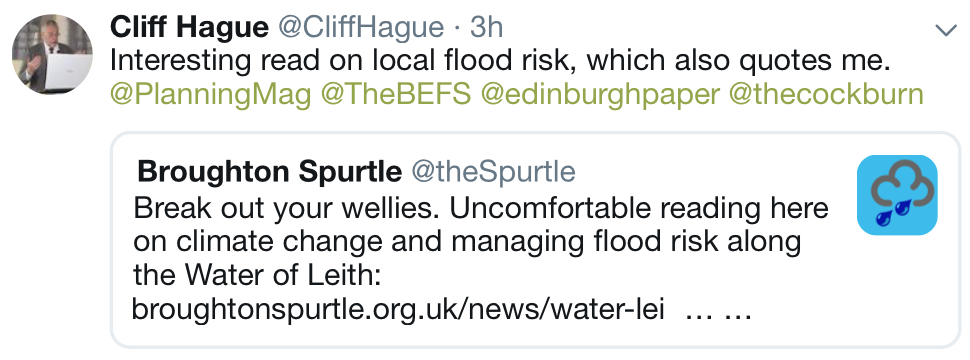Click the Cliff Hague display name

[189, 27]
